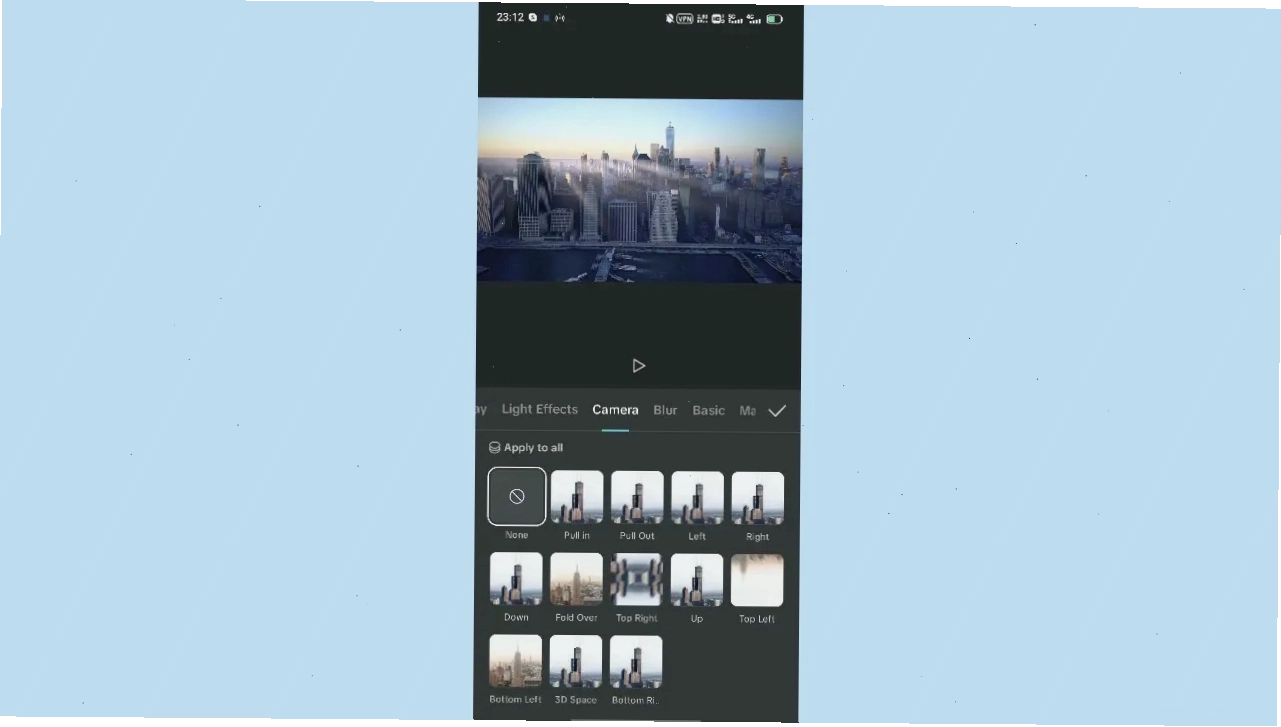Tap the 23:12 clock in status bar
The image size is (1281, 727).
pos(510,18)
